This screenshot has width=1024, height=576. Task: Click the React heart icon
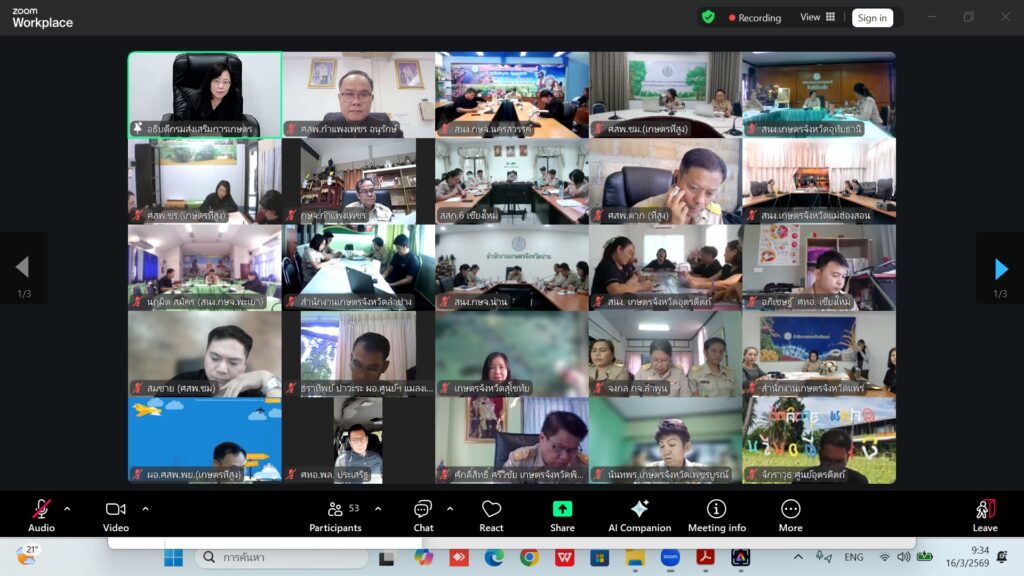491,514
